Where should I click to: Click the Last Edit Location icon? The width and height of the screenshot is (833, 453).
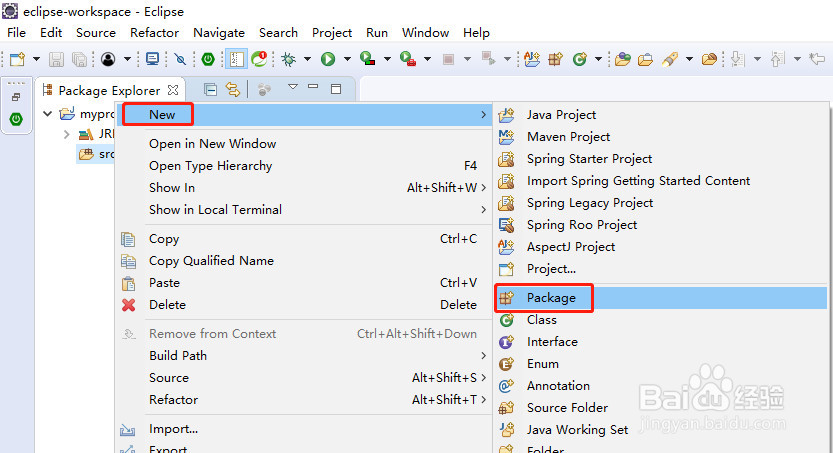pos(817,59)
